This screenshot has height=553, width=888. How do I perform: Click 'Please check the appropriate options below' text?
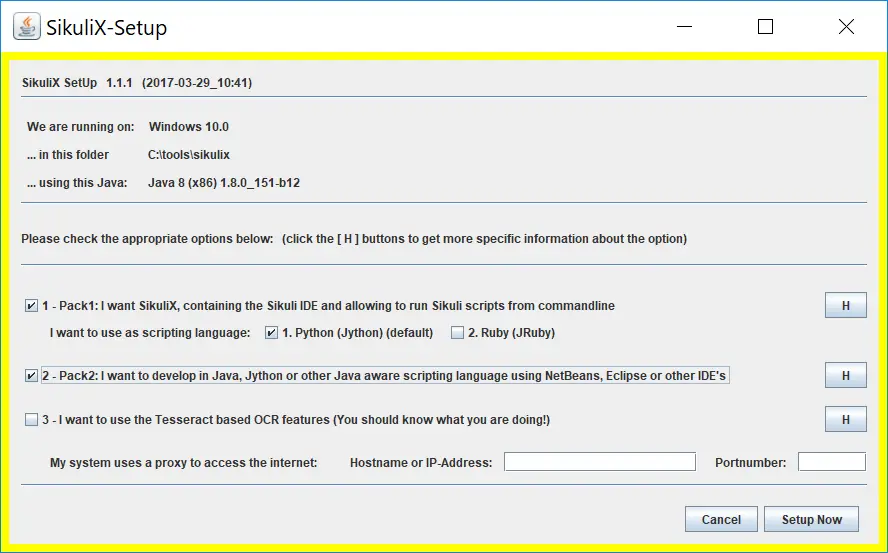coord(147,239)
